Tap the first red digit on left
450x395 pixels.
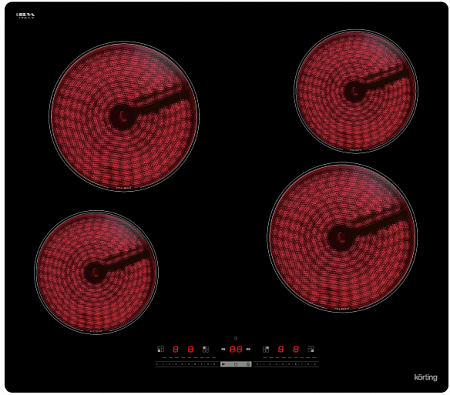click(175, 349)
